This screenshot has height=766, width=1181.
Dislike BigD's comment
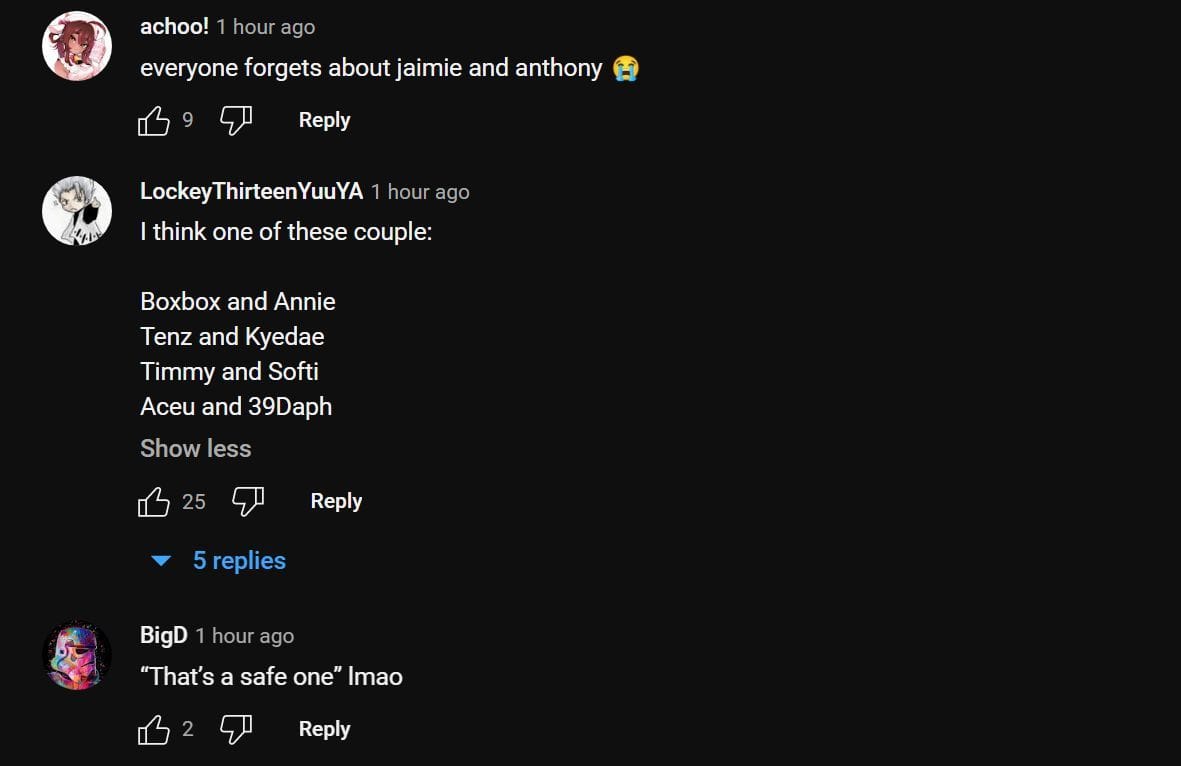click(236, 730)
